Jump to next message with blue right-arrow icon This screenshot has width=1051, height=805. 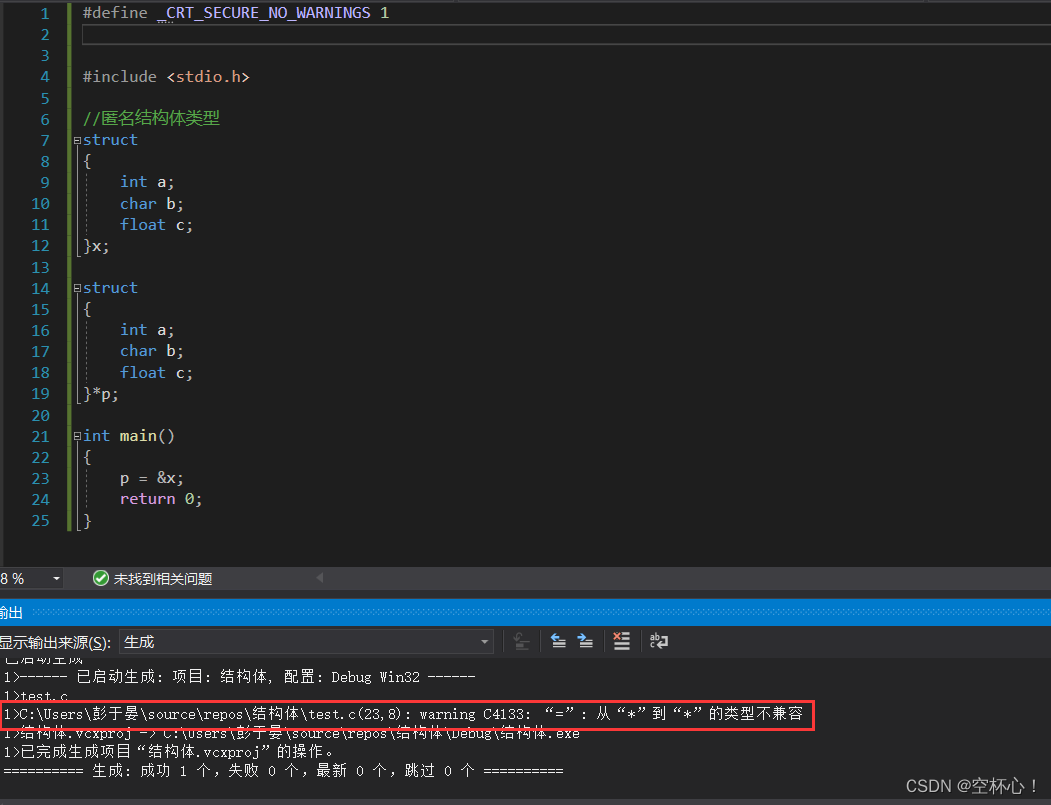tap(586, 641)
